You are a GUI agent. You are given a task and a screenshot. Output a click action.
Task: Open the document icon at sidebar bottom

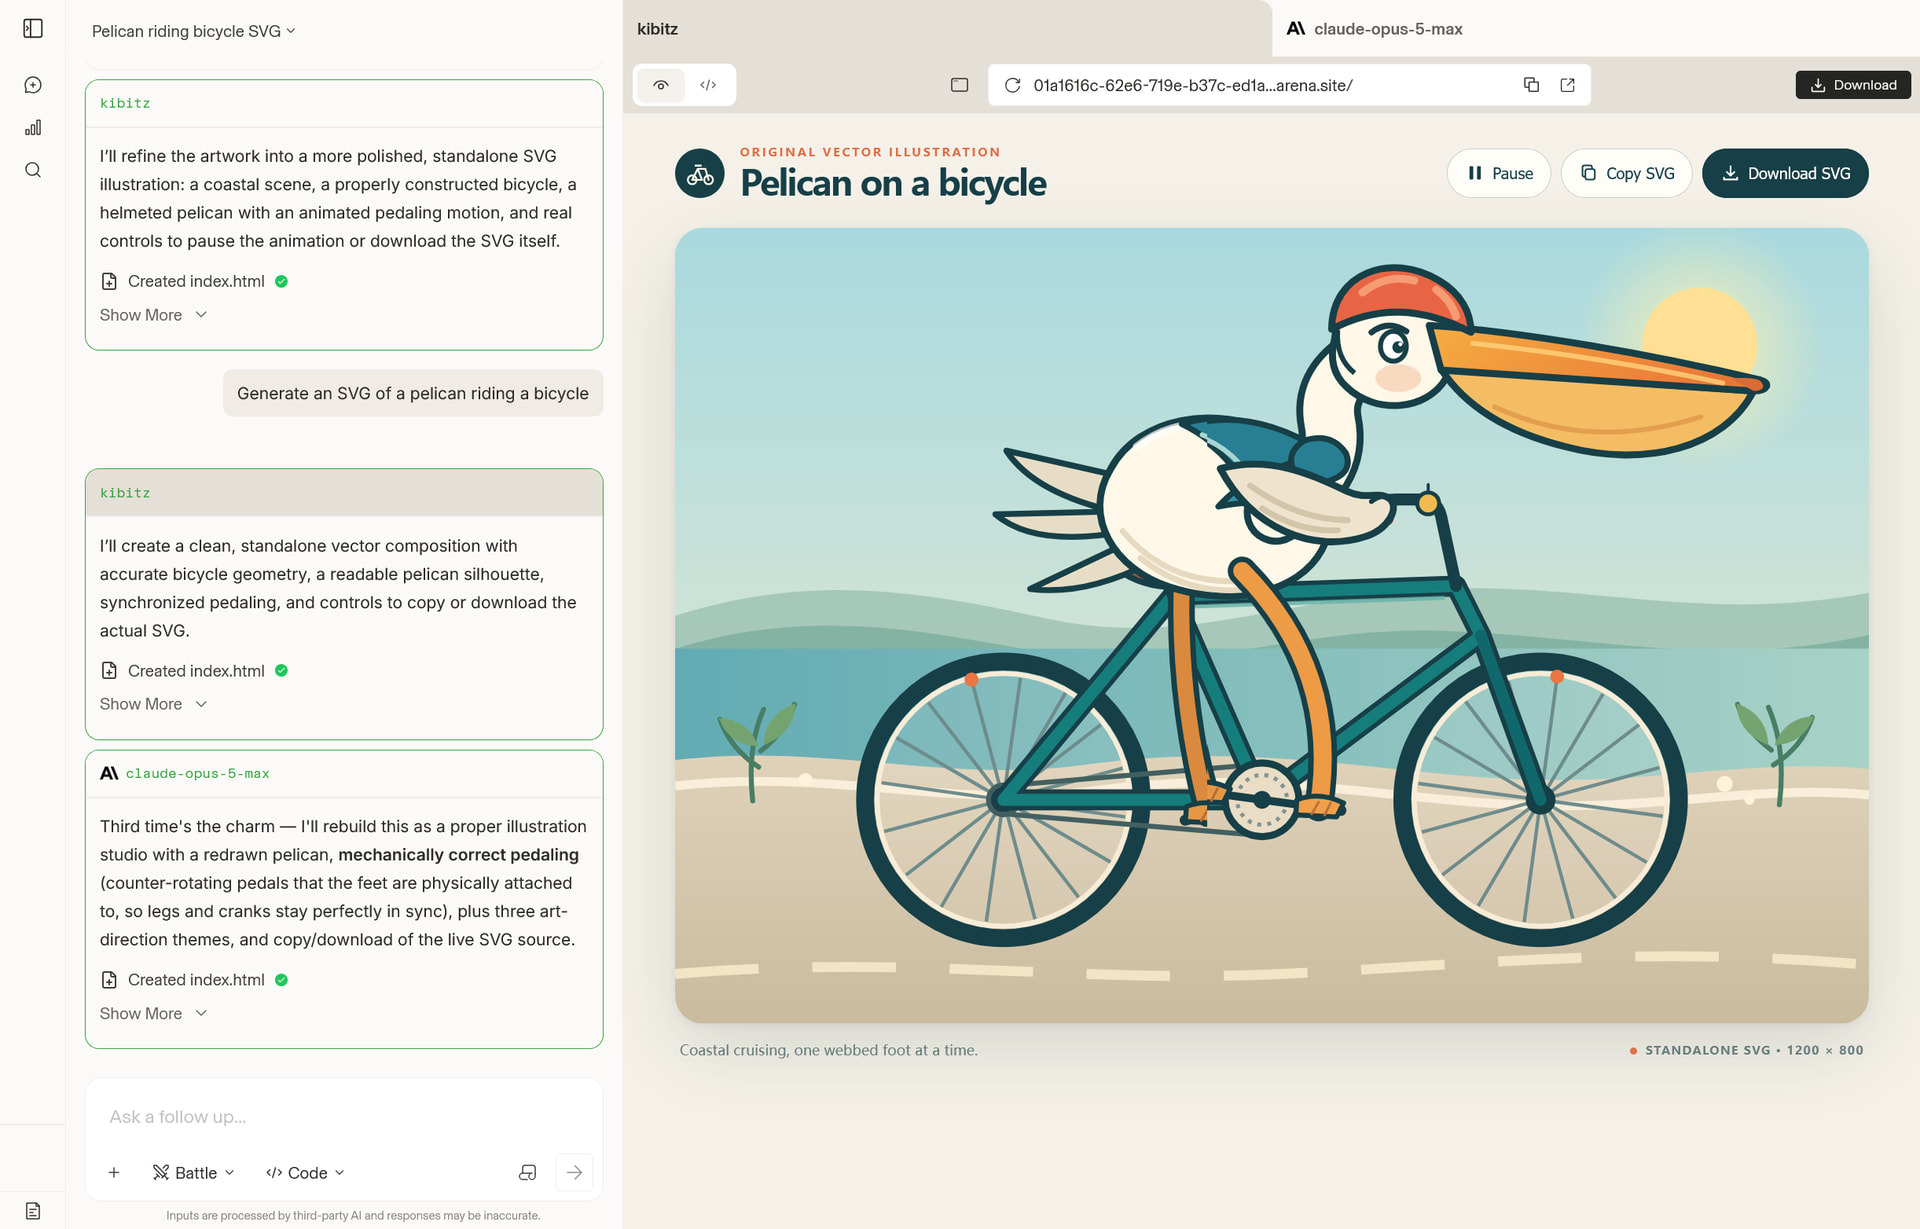pyautogui.click(x=33, y=1211)
